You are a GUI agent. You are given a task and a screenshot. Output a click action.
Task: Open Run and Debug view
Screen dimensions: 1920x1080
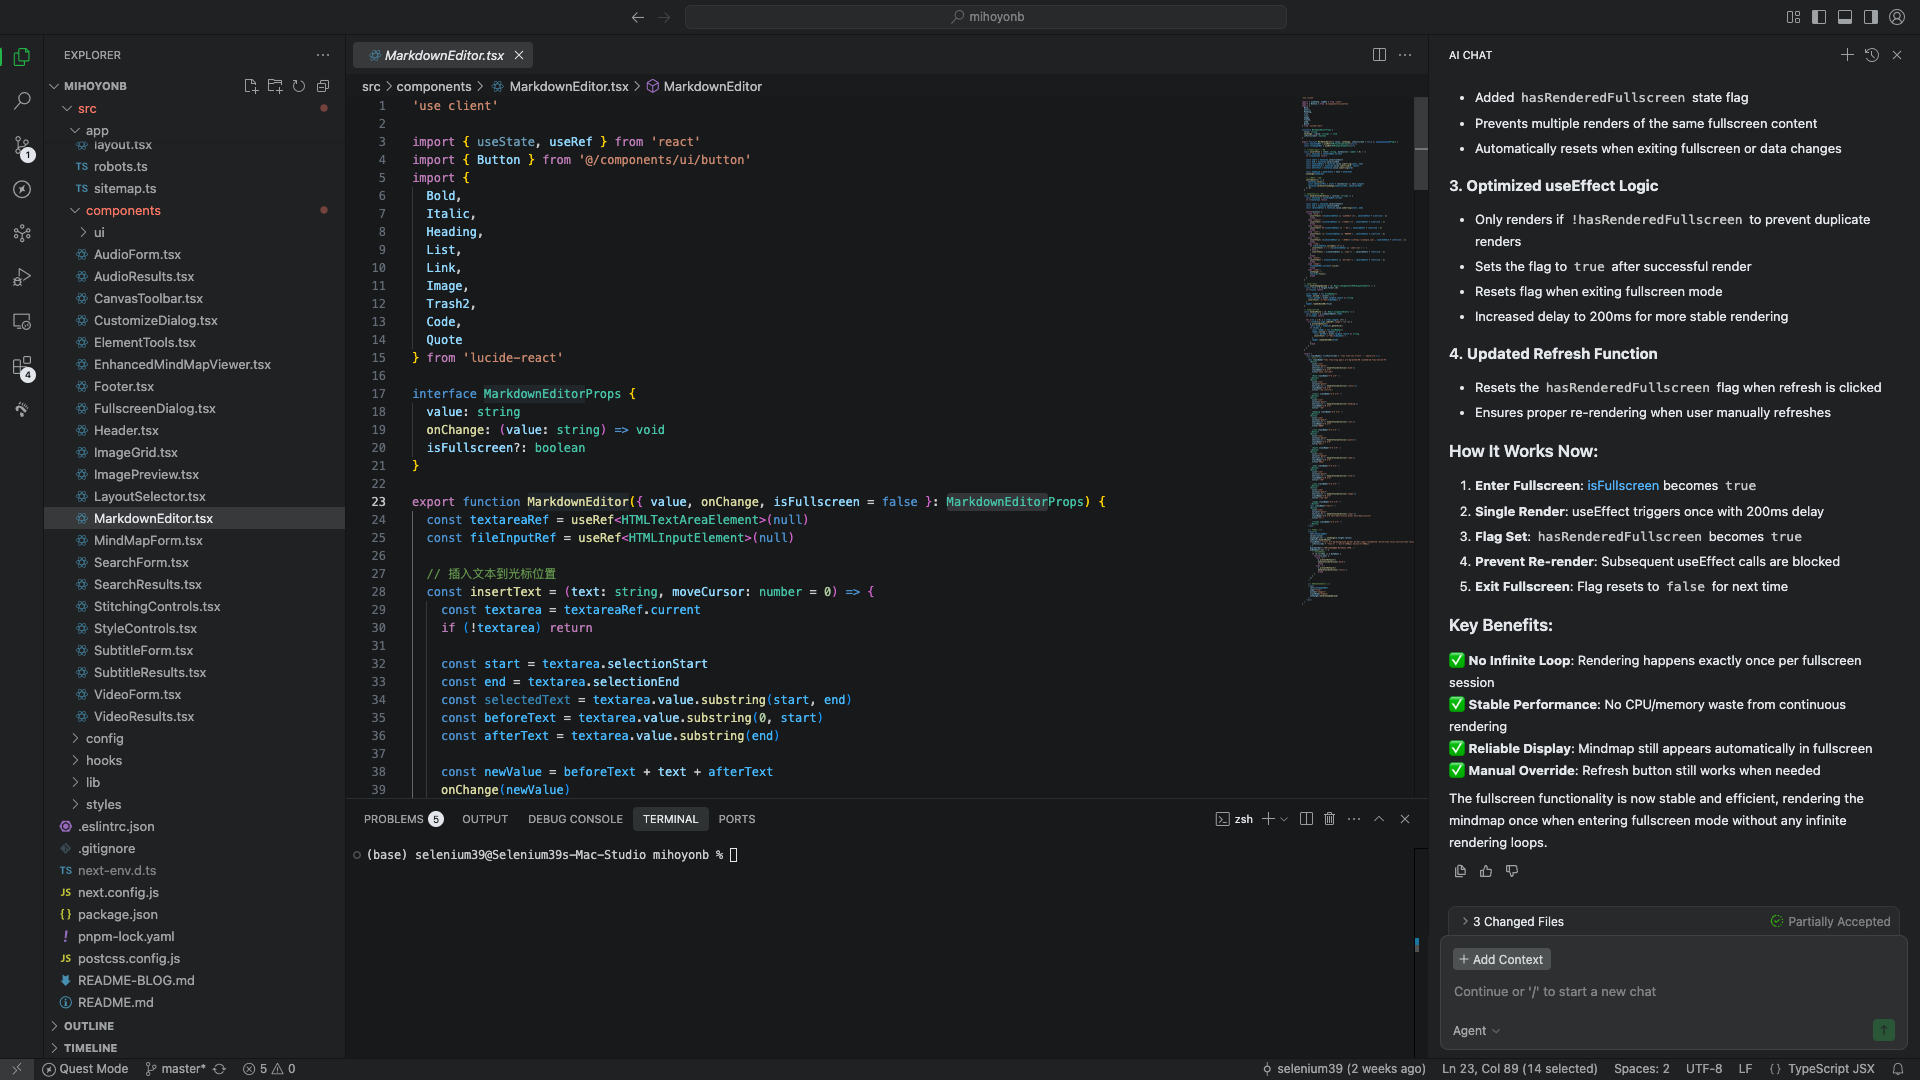pyautogui.click(x=22, y=277)
